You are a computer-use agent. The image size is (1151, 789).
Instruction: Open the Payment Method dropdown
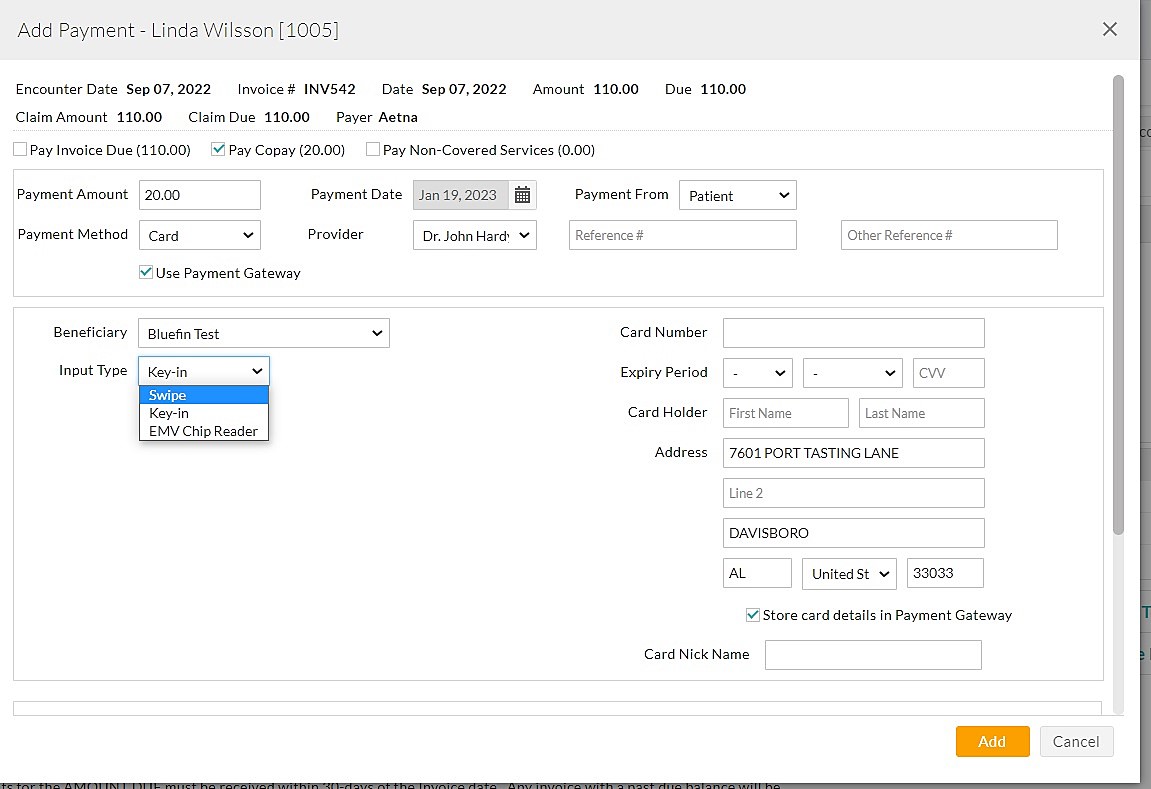(199, 235)
